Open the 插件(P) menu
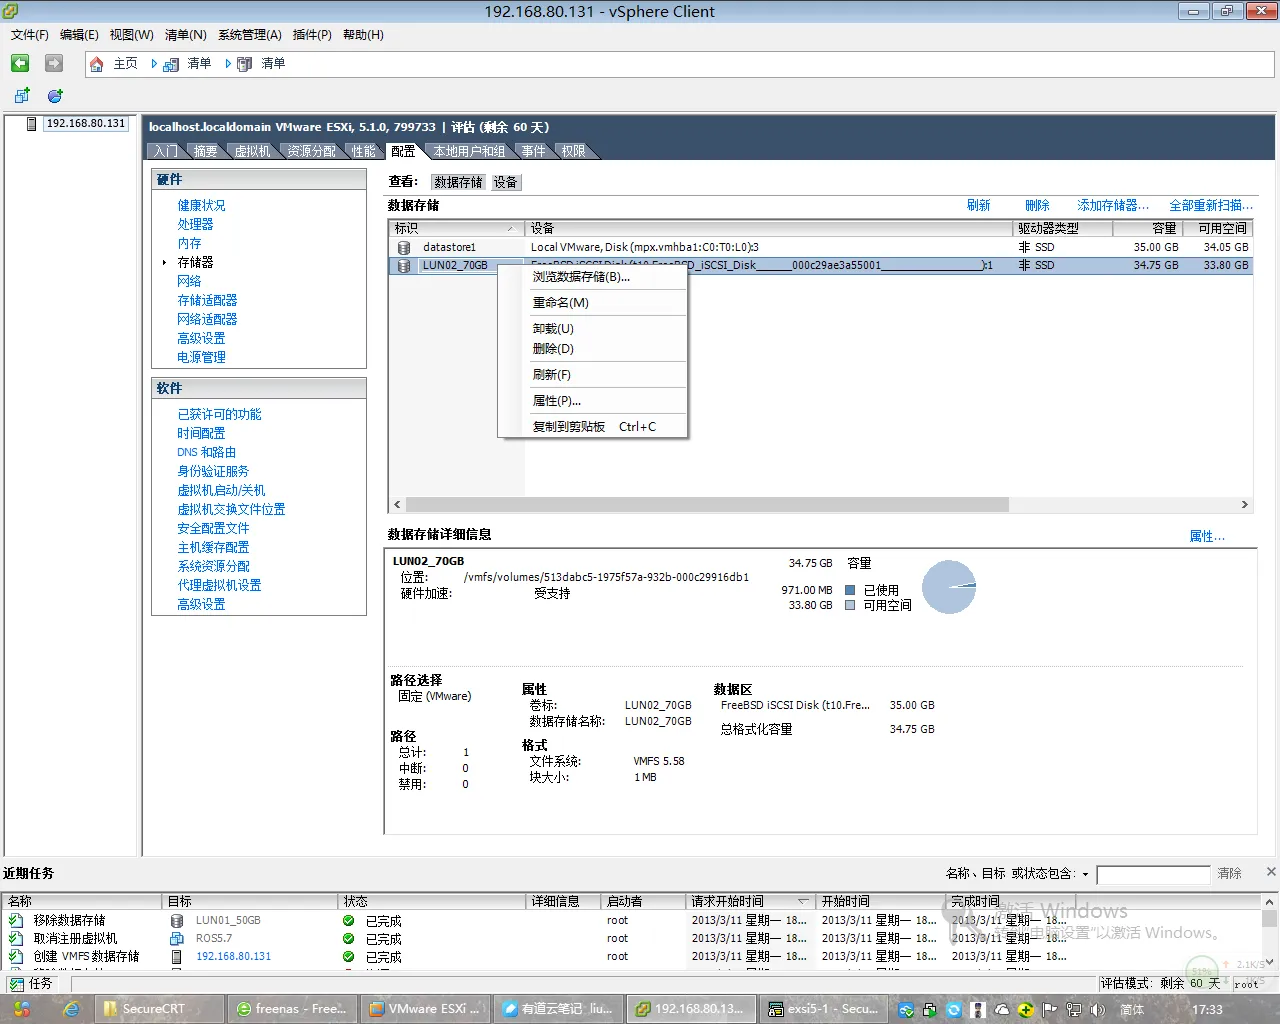This screenshot has width=1280, height=1024. [312, 35]
